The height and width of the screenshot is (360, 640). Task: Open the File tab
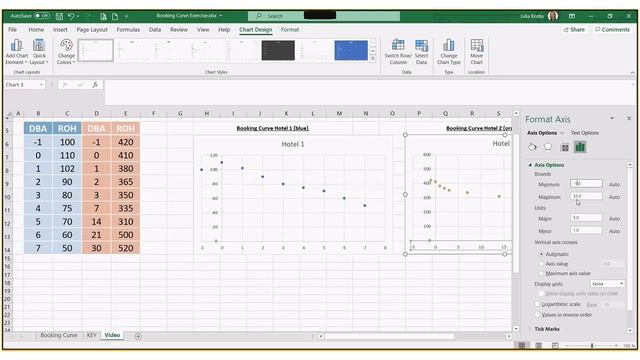(13, 30)
